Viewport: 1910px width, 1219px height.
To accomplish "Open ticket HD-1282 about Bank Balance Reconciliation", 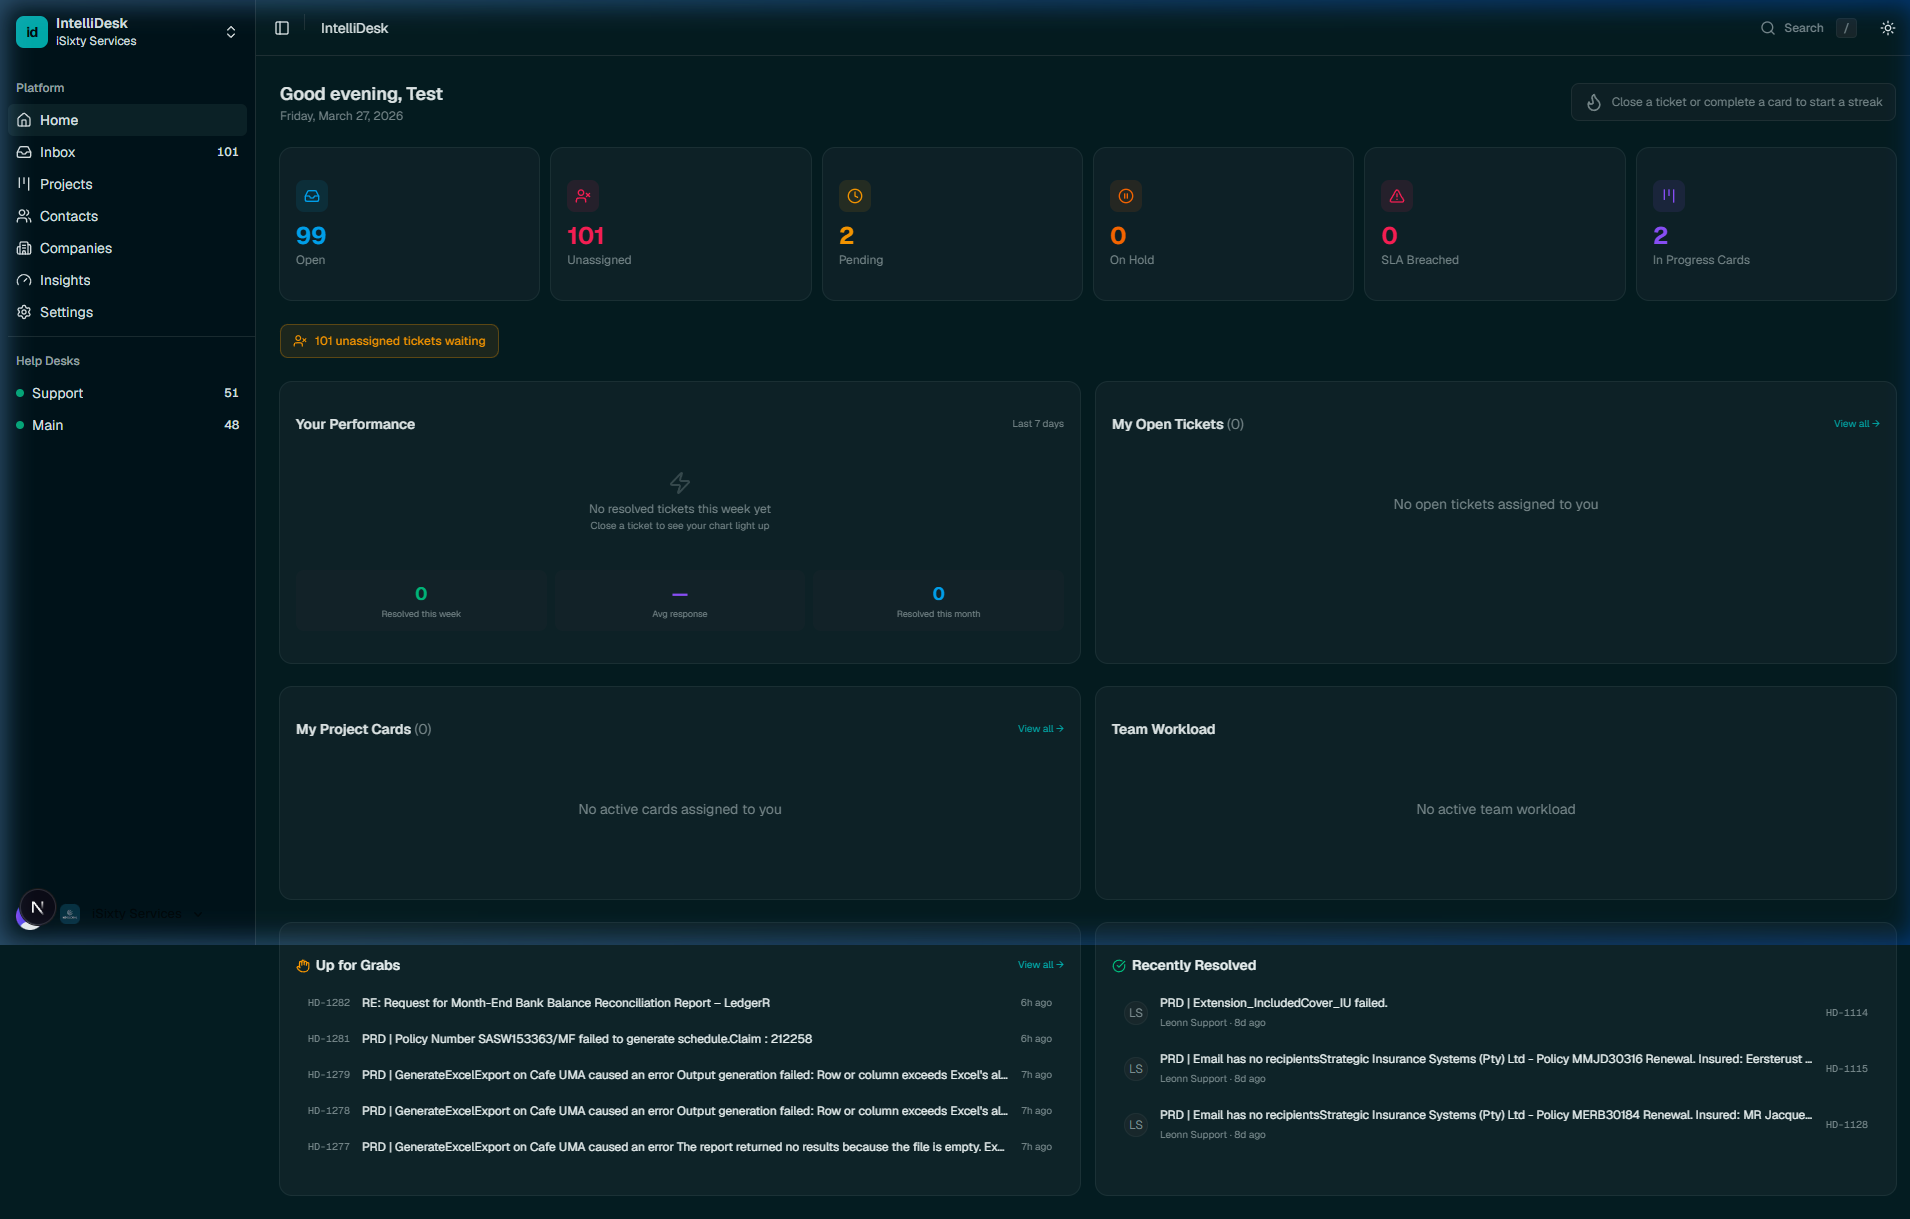I will (565, 1003).
